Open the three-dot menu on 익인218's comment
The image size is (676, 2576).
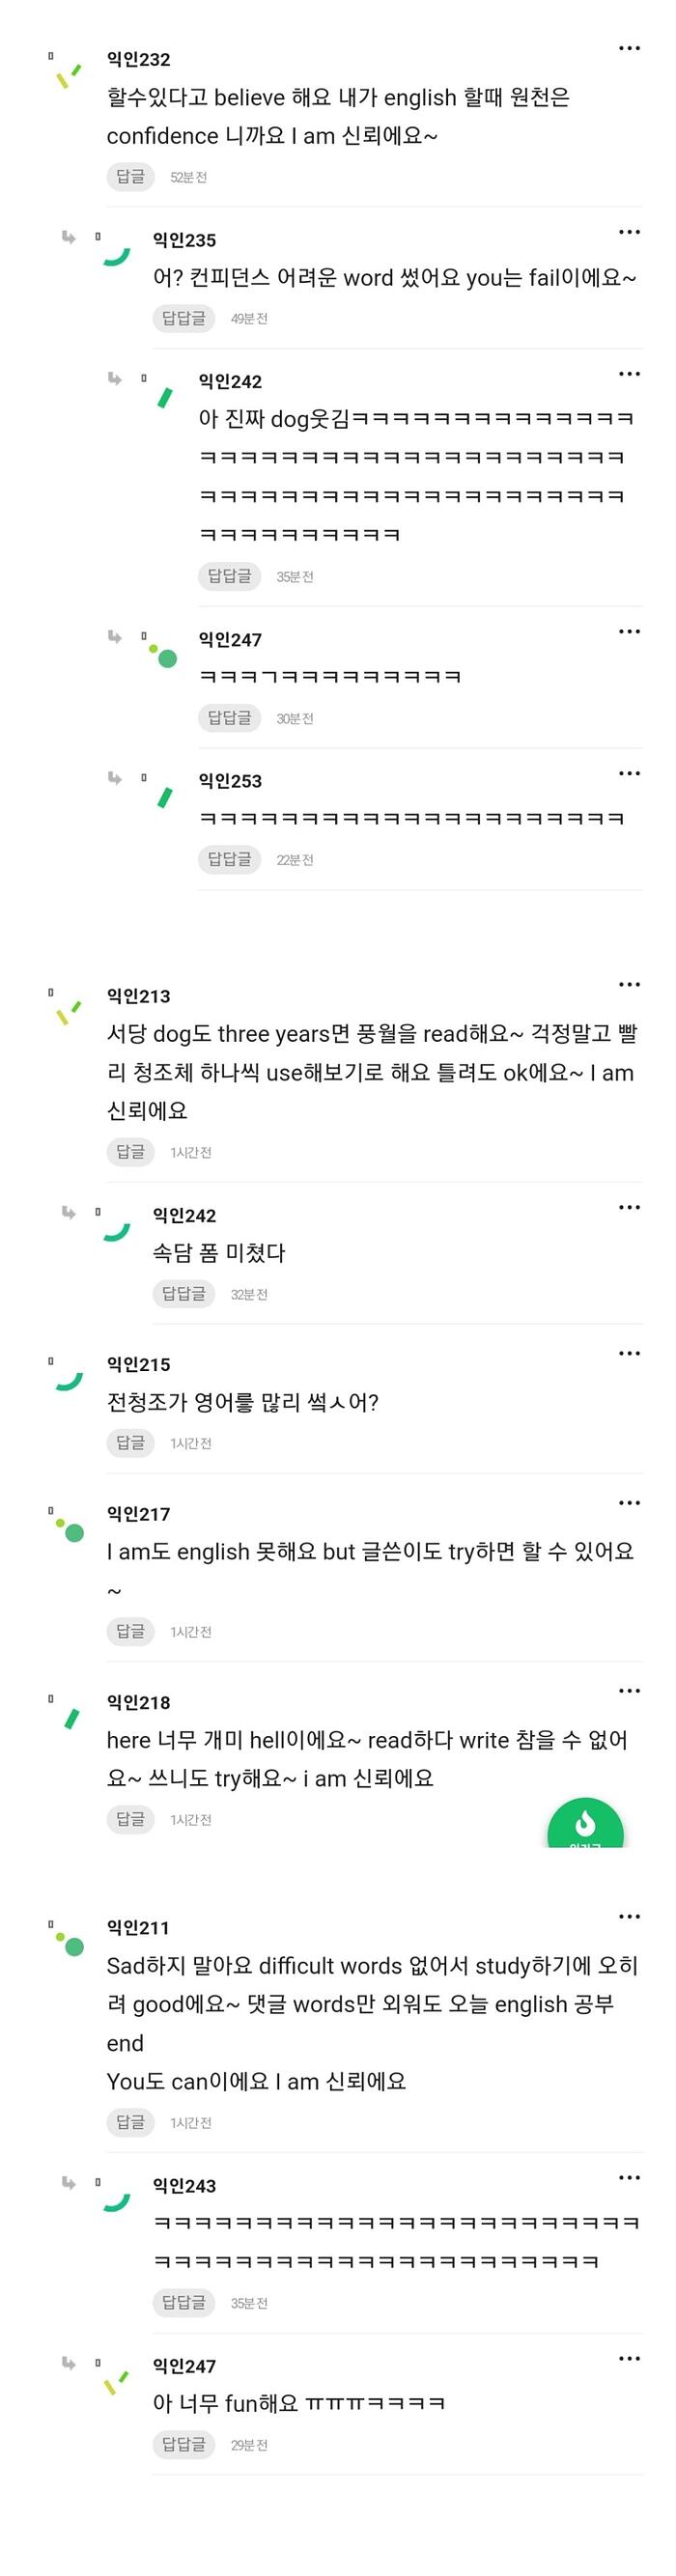click(629, 1690)
